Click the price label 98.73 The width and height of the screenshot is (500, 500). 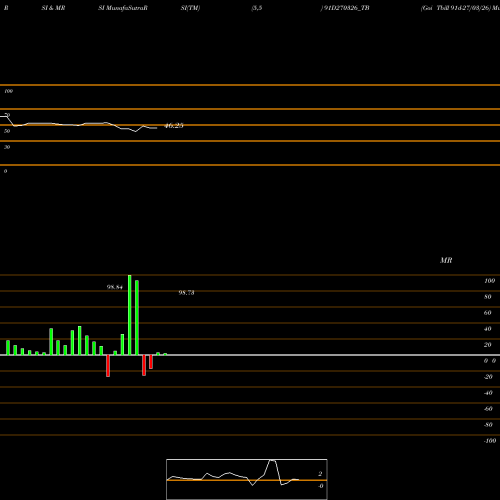(186, 293)
